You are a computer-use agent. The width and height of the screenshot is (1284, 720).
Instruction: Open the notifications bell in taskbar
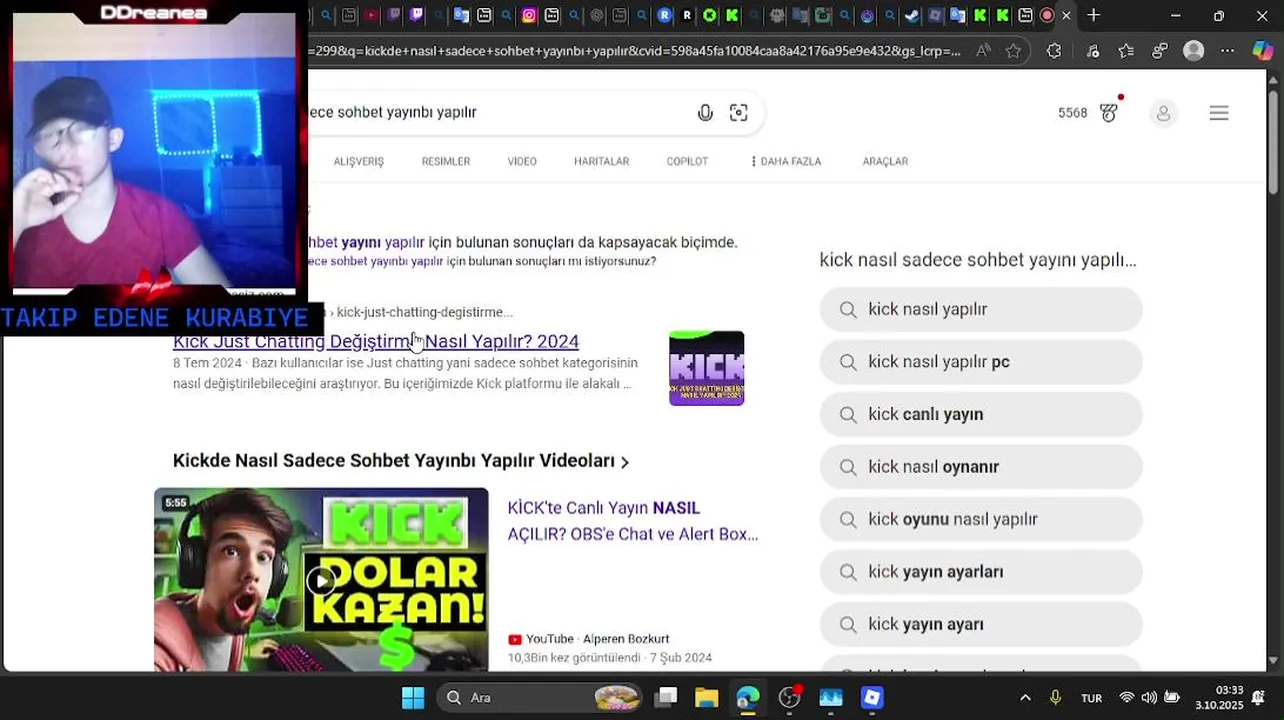pyautogui.click(x=1259, y=698)
